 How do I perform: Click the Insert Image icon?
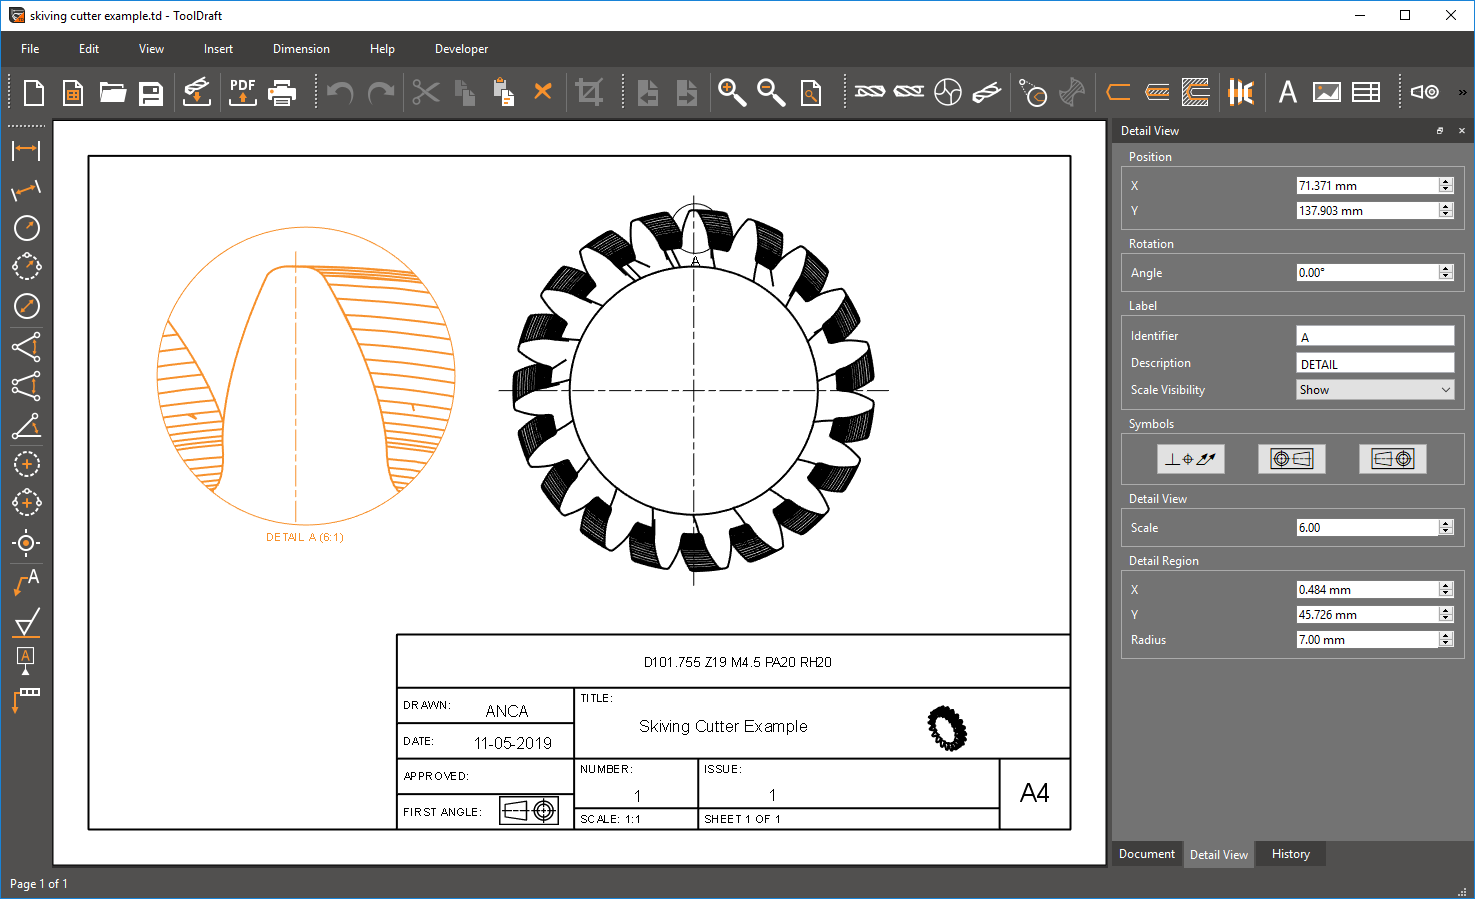(x=1326, y=92)
